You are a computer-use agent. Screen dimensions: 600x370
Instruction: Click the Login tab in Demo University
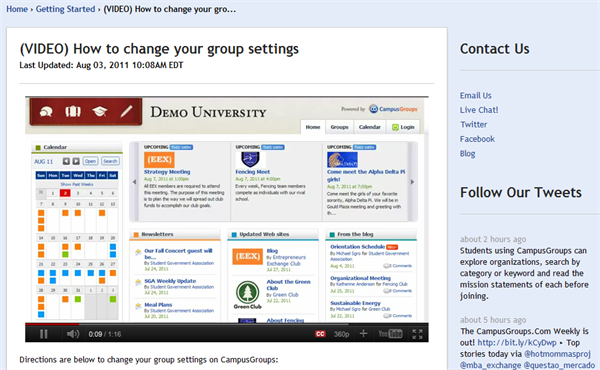403,127
